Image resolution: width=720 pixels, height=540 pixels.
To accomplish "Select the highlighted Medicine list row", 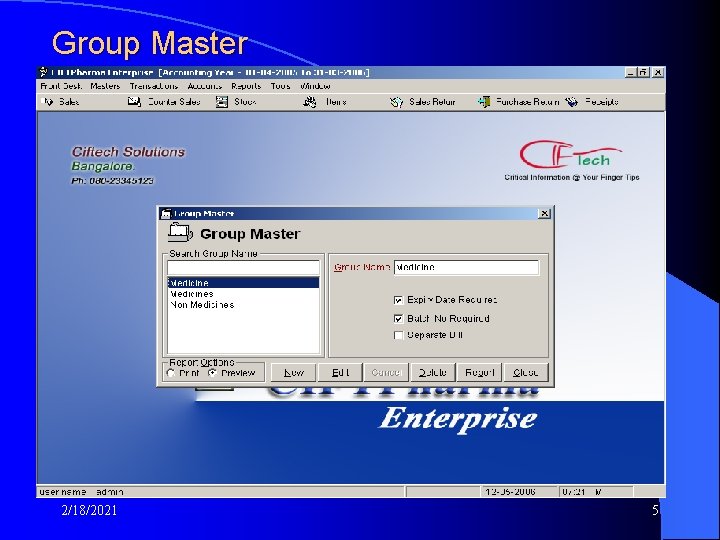I will click(243, 283).
